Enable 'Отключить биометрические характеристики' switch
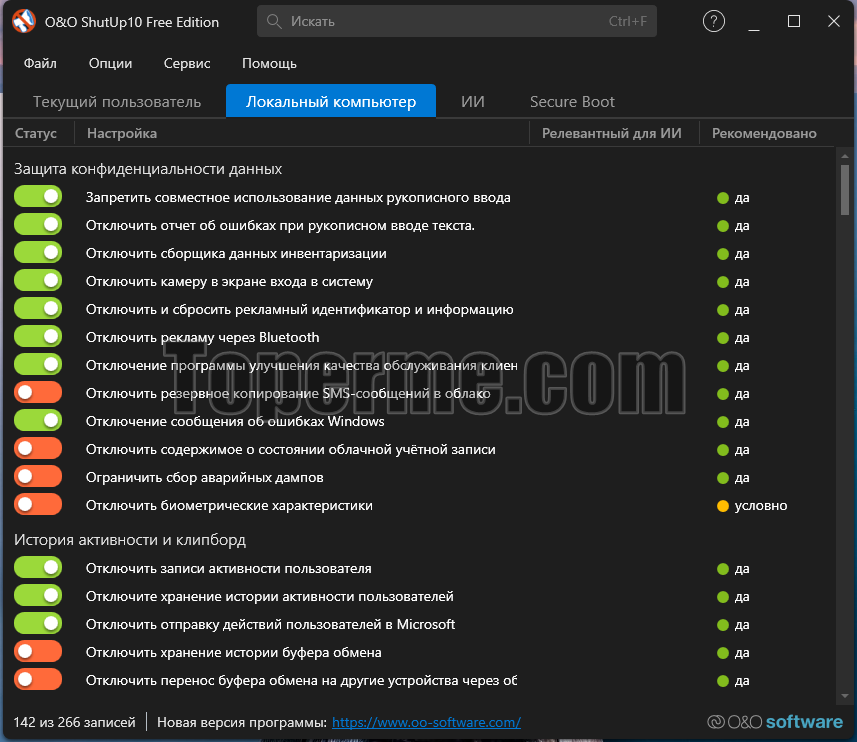This screenshot has height=742, width=857. pos(38,504)
